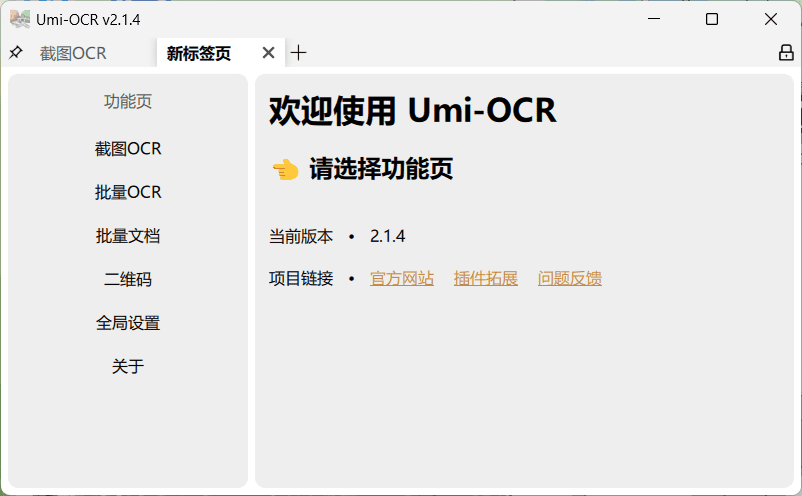Choose 批量文档 in the function list
802x496 pixels.
click(x=128, y=236)
